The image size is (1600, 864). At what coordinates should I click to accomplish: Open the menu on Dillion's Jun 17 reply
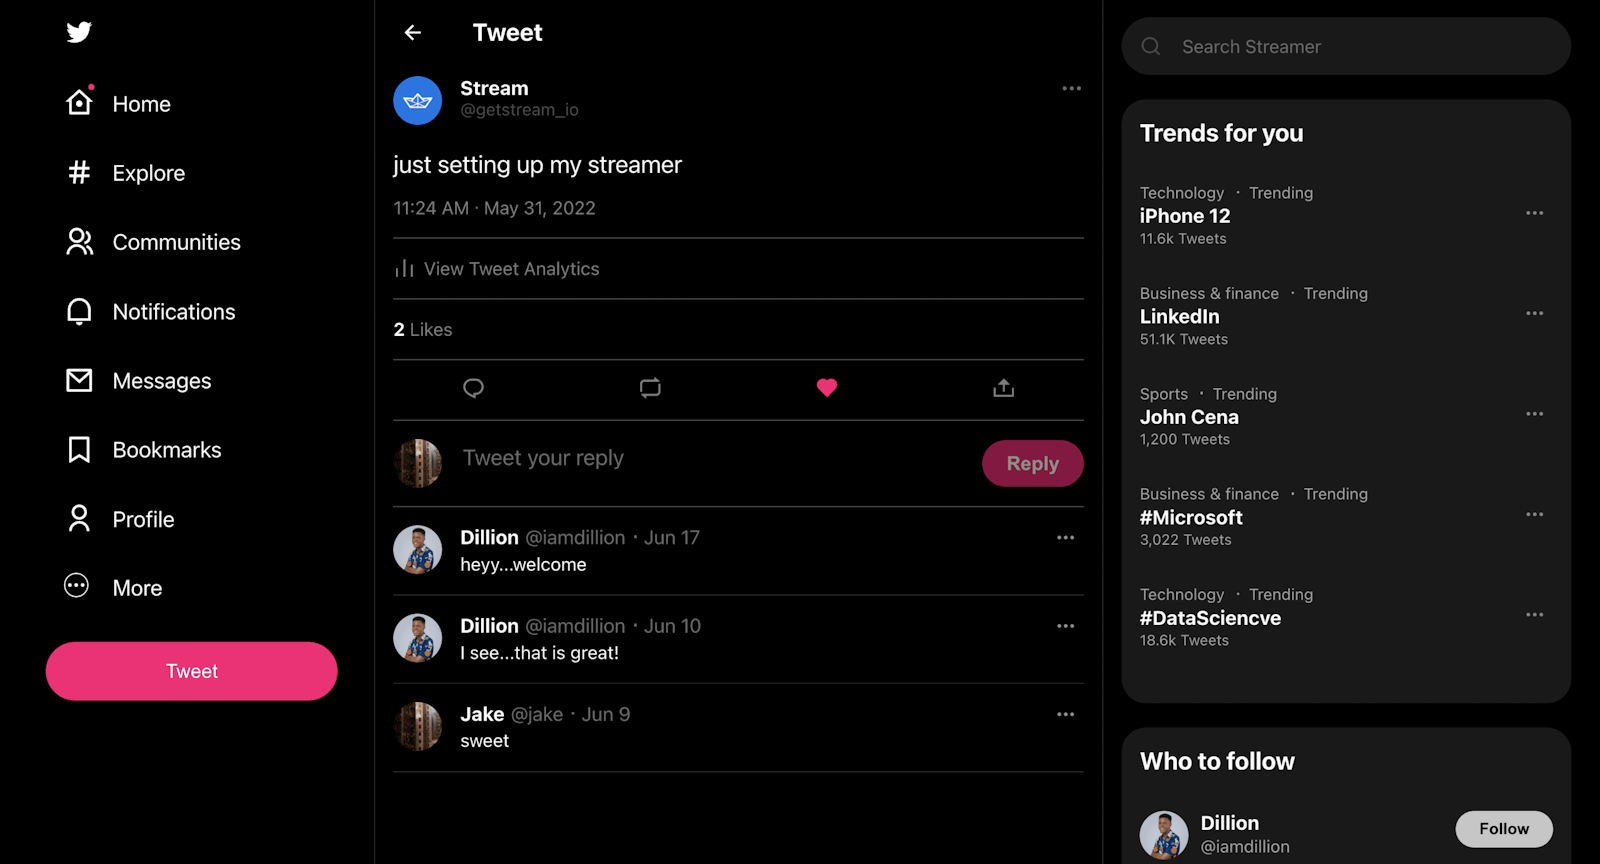(1065, 537)
